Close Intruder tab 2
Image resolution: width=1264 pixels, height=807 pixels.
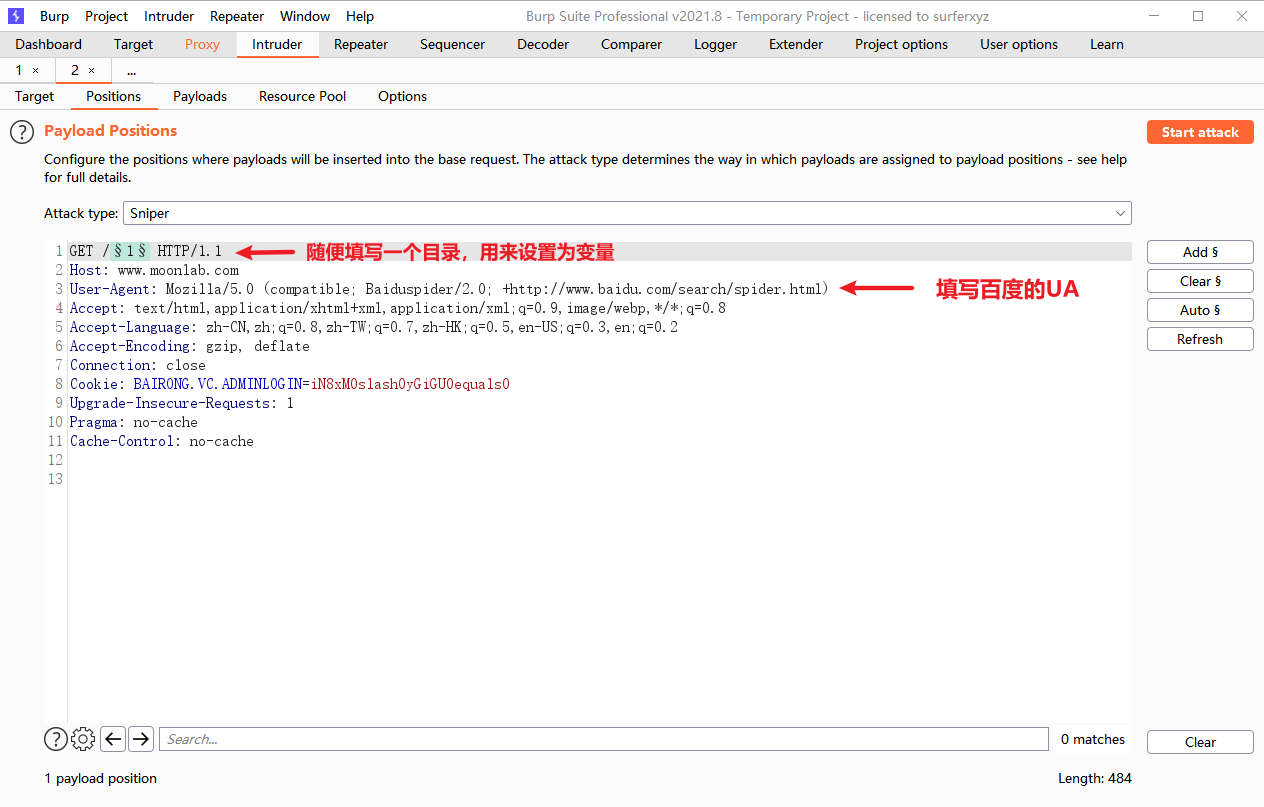(x=92, y=71)
